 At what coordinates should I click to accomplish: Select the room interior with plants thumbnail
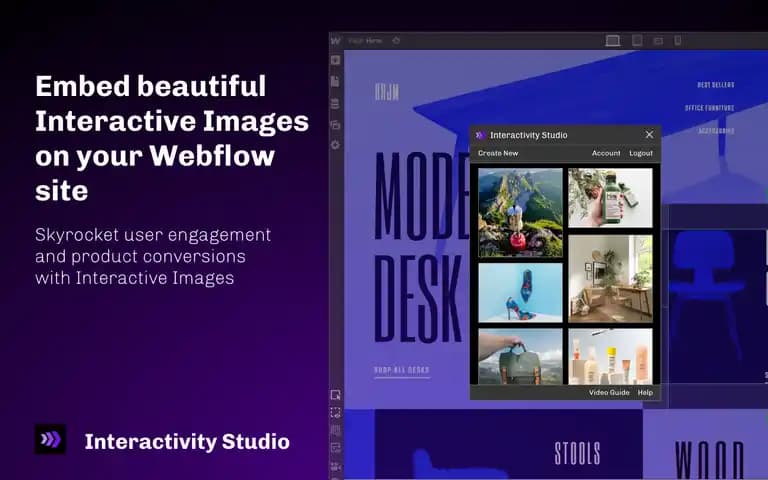point(610,279)
